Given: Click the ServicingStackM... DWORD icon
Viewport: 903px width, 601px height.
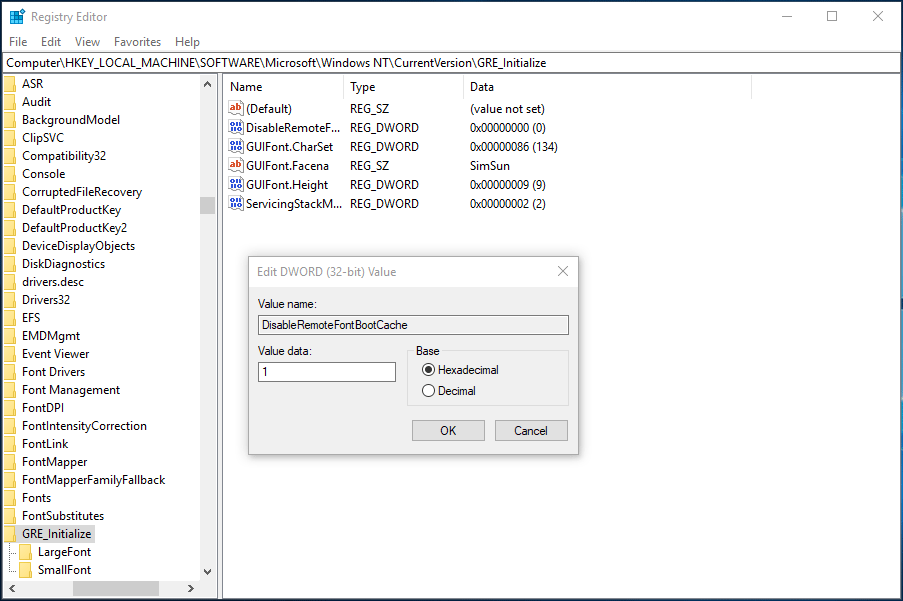Looking at the screenshot, I should pyautogui.click(x=236, y=203).
